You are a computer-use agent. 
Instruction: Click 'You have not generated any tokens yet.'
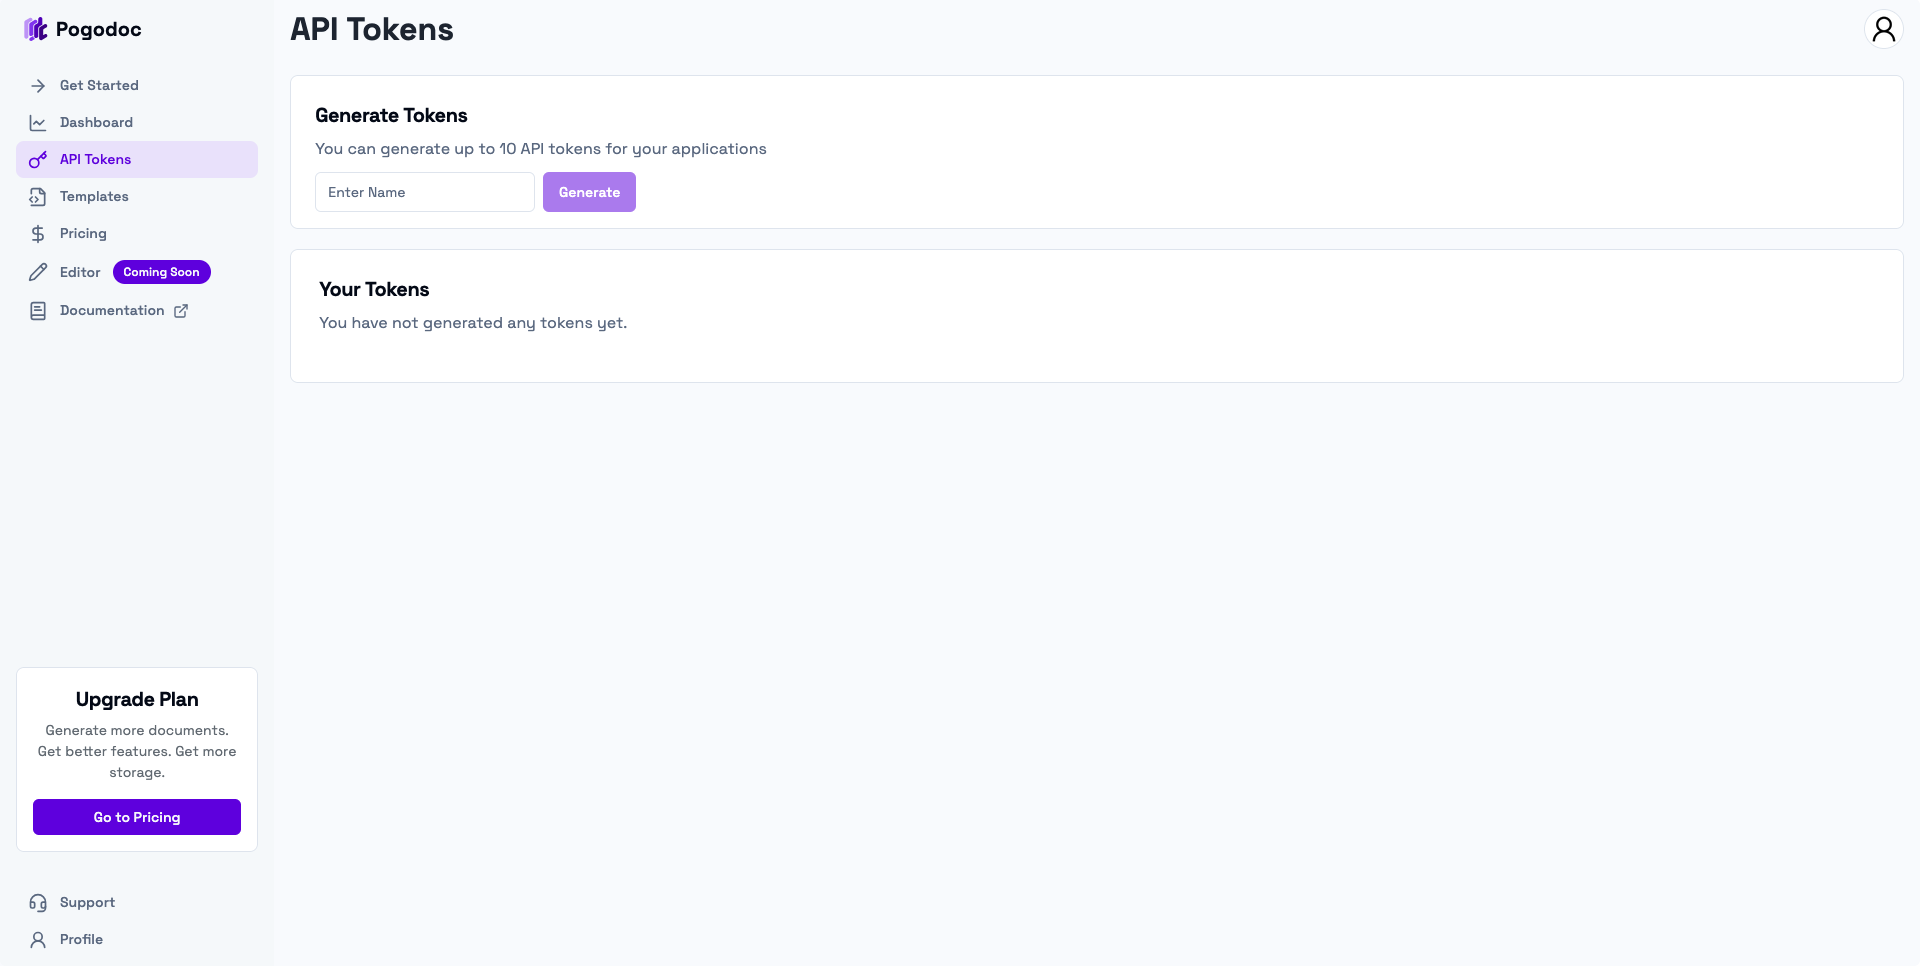(x=473, y=323)
